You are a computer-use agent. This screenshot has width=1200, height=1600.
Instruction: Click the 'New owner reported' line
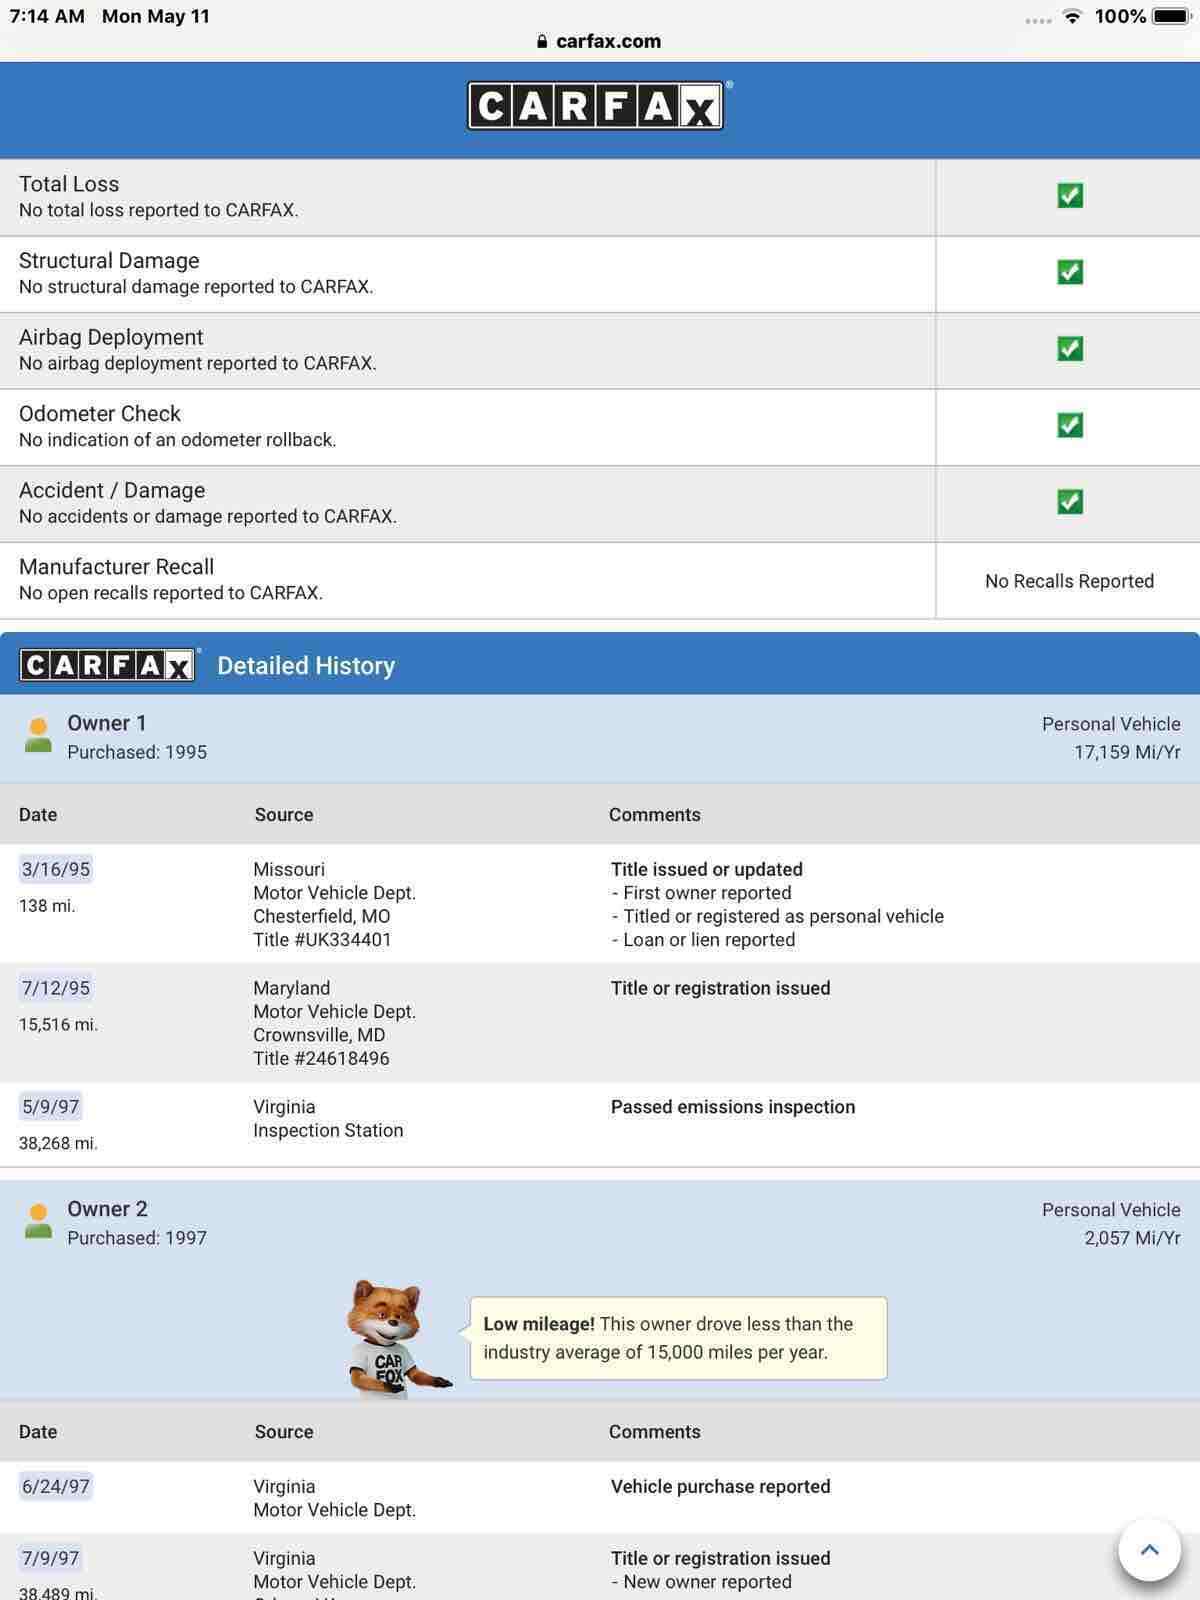click(701, 1582)
